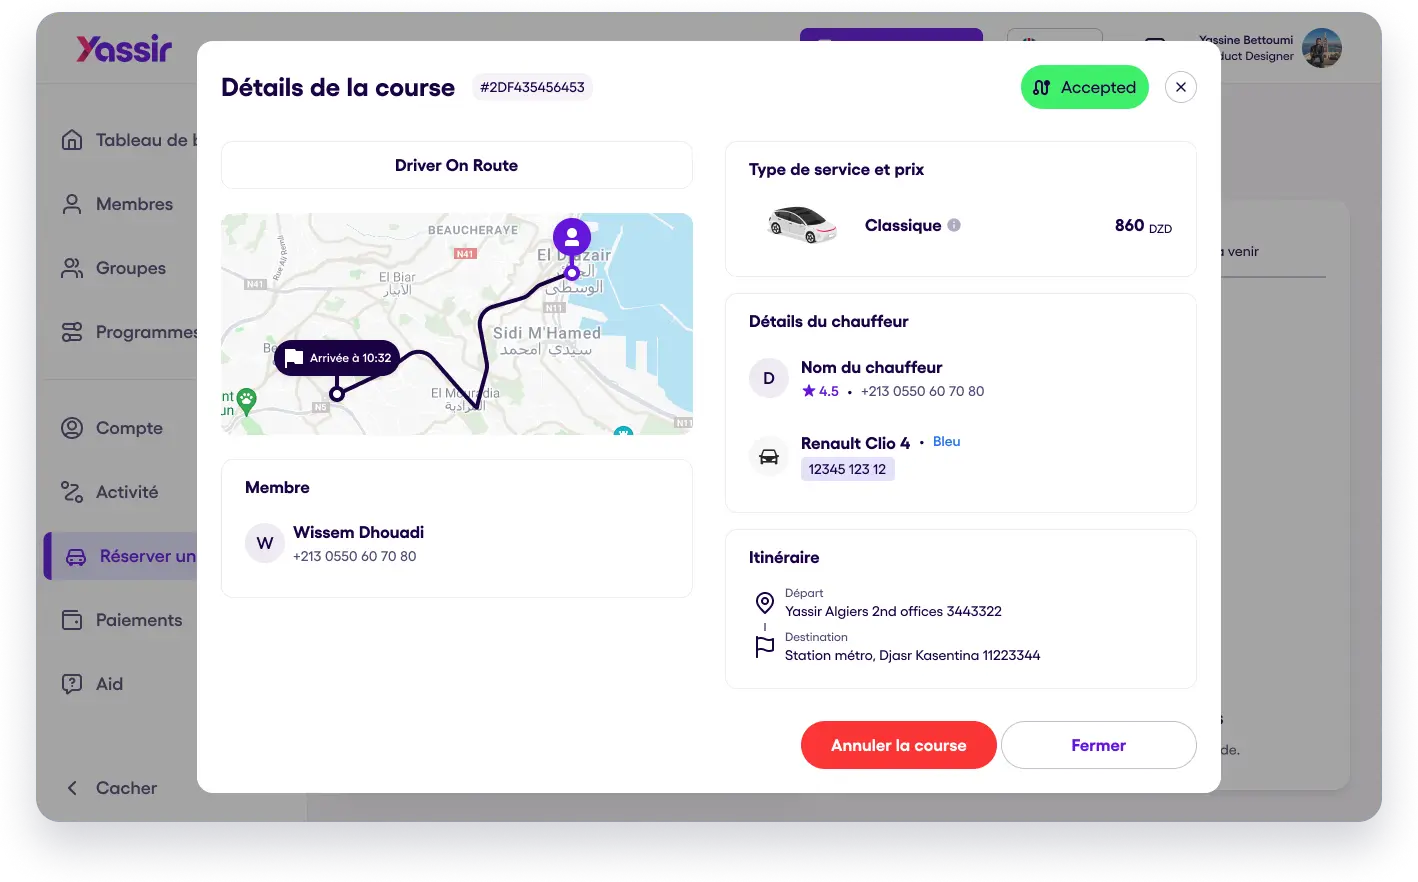This screenshot has width=1418, height=882.
Task: Click the Fermer button
Action: pos(1098,745)
